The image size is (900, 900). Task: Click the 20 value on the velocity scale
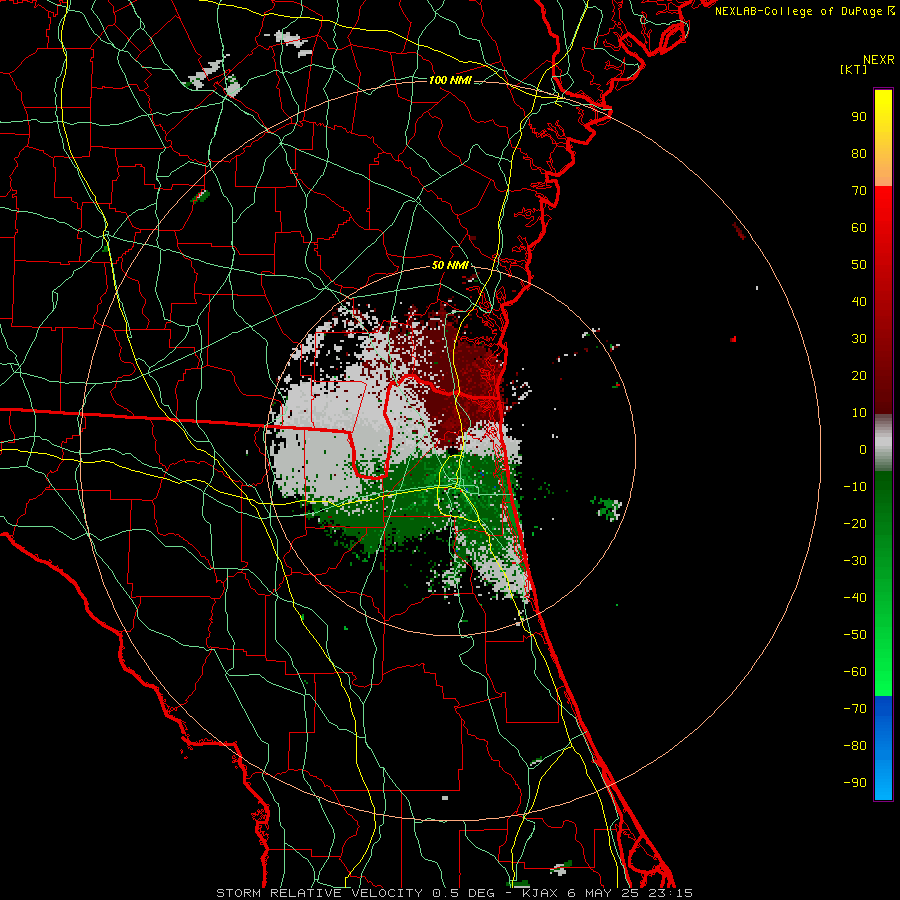(x=859, y=376)
